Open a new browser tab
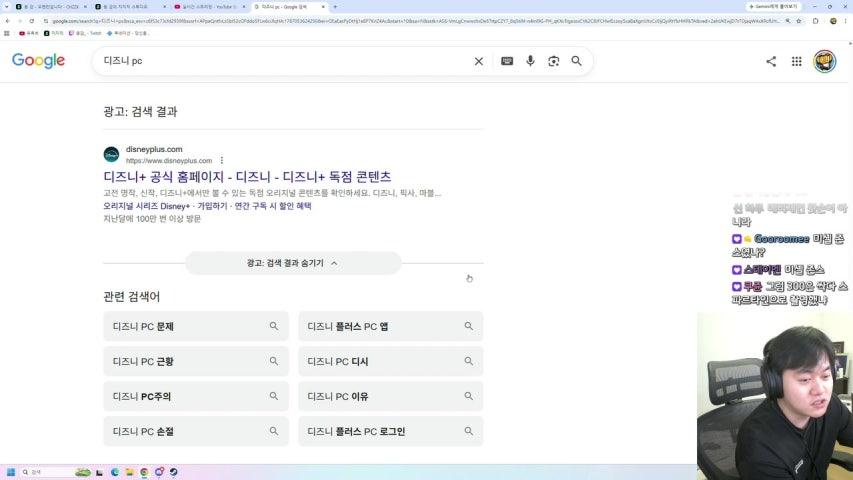 coord(335,7)
